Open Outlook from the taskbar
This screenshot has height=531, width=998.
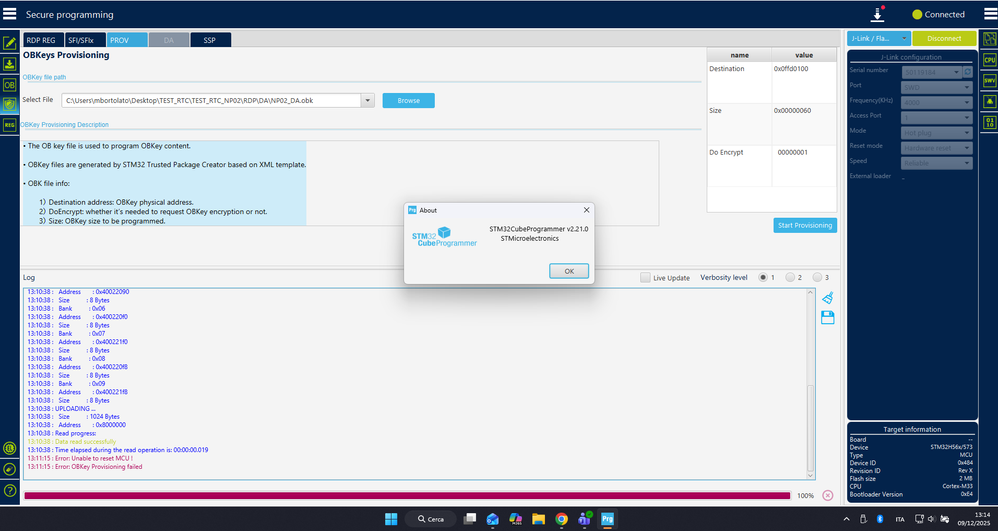493,519
